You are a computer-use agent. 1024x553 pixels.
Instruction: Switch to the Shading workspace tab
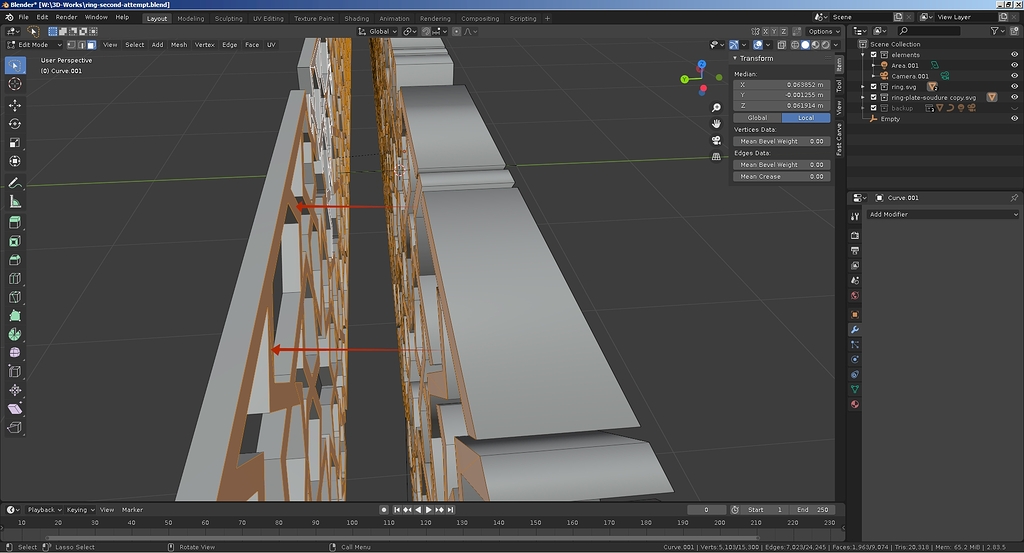357,18
